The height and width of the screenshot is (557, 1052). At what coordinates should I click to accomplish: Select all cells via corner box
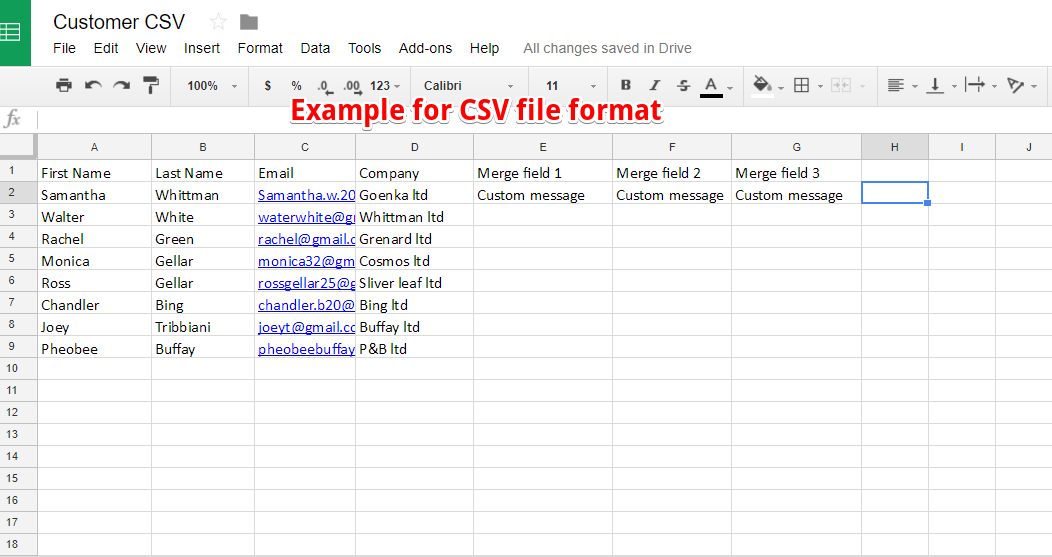tap(18, 146)
